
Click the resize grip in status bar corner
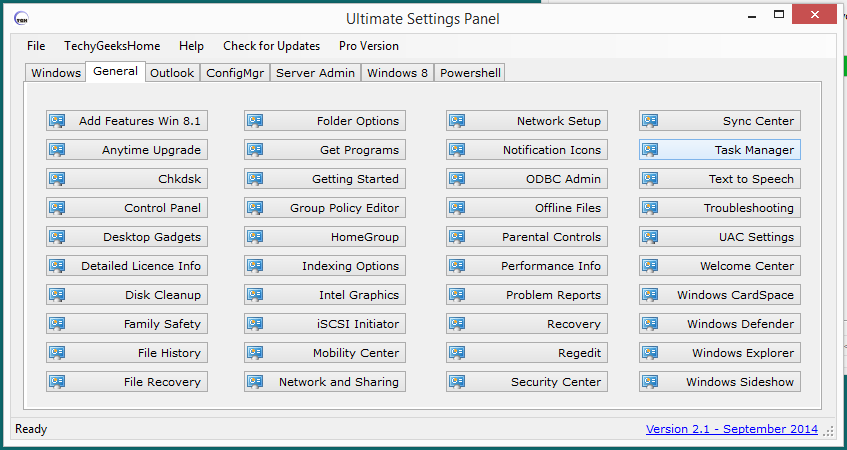pyautogui.click(x=828, y=431)
